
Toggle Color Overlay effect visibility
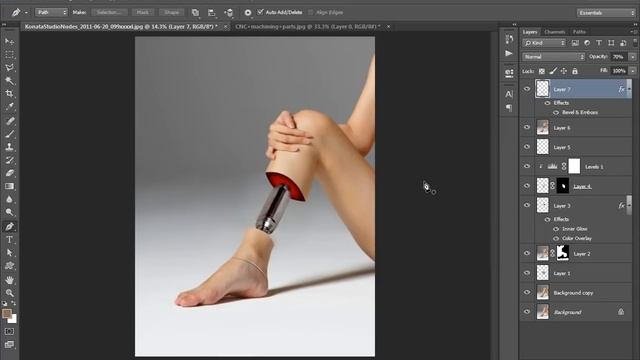click(556, 238)
